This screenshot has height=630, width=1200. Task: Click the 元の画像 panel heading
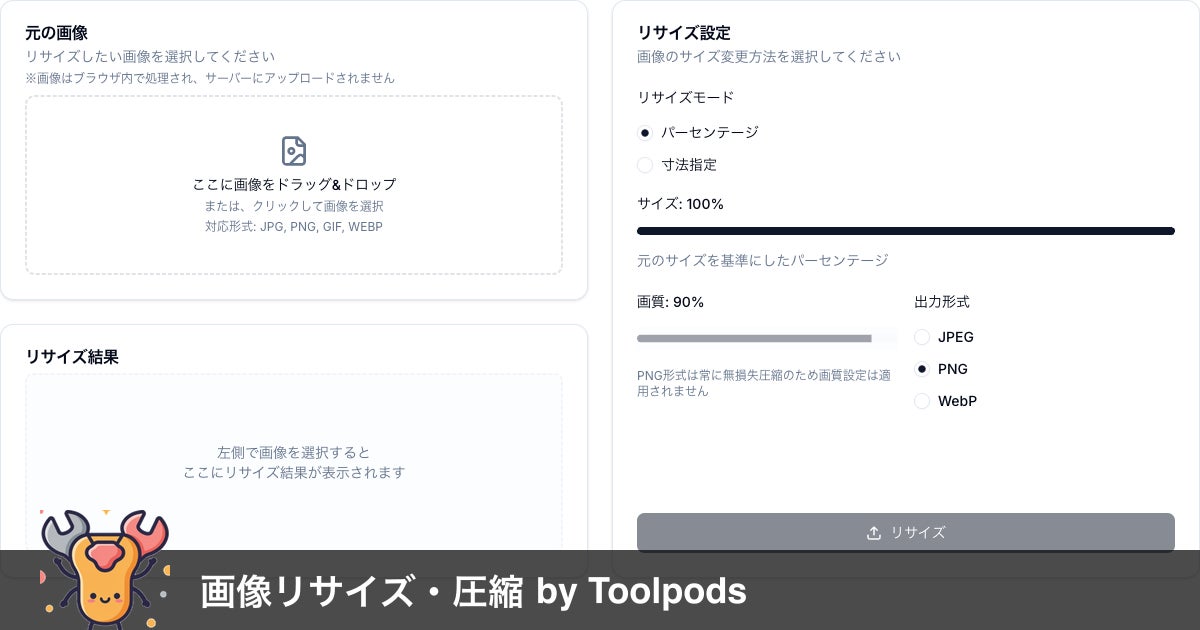[x=56, y=33]
